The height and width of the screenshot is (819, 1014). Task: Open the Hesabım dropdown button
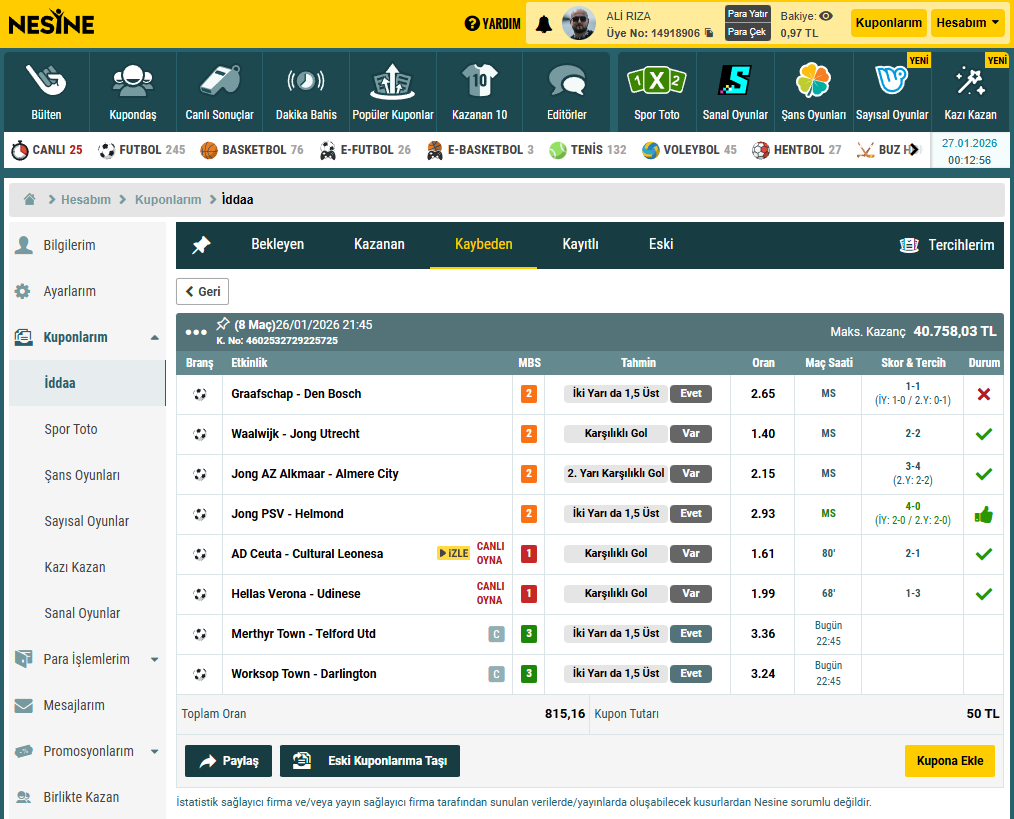967,23
